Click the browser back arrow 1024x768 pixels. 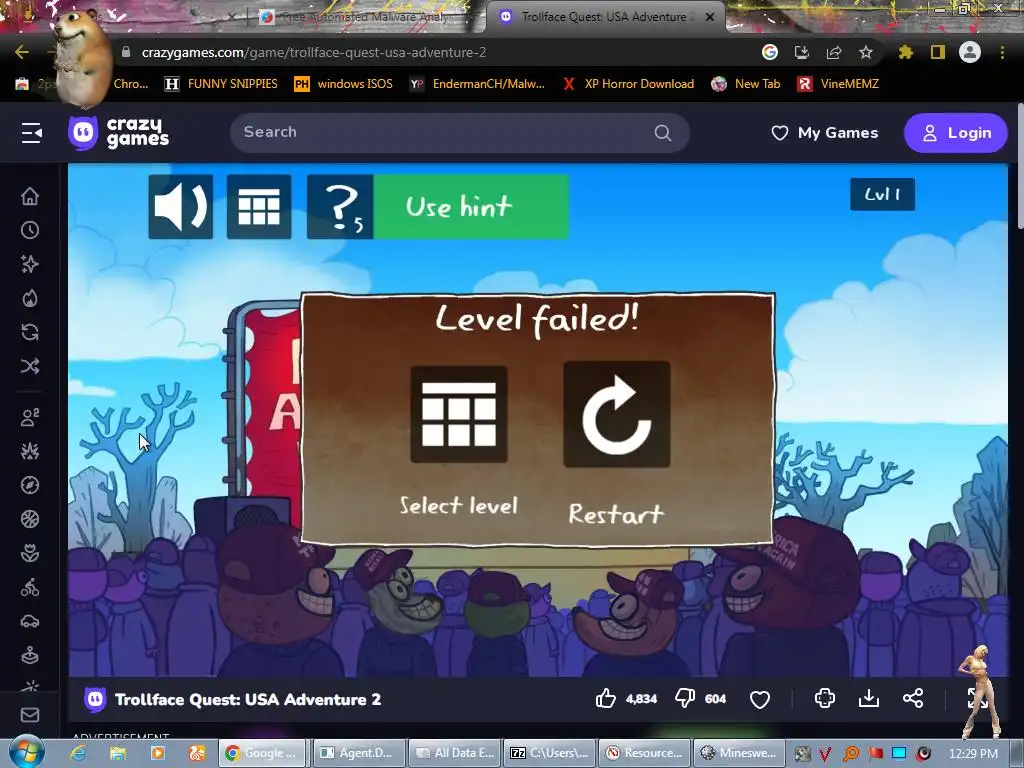click(x=22, y=52)
